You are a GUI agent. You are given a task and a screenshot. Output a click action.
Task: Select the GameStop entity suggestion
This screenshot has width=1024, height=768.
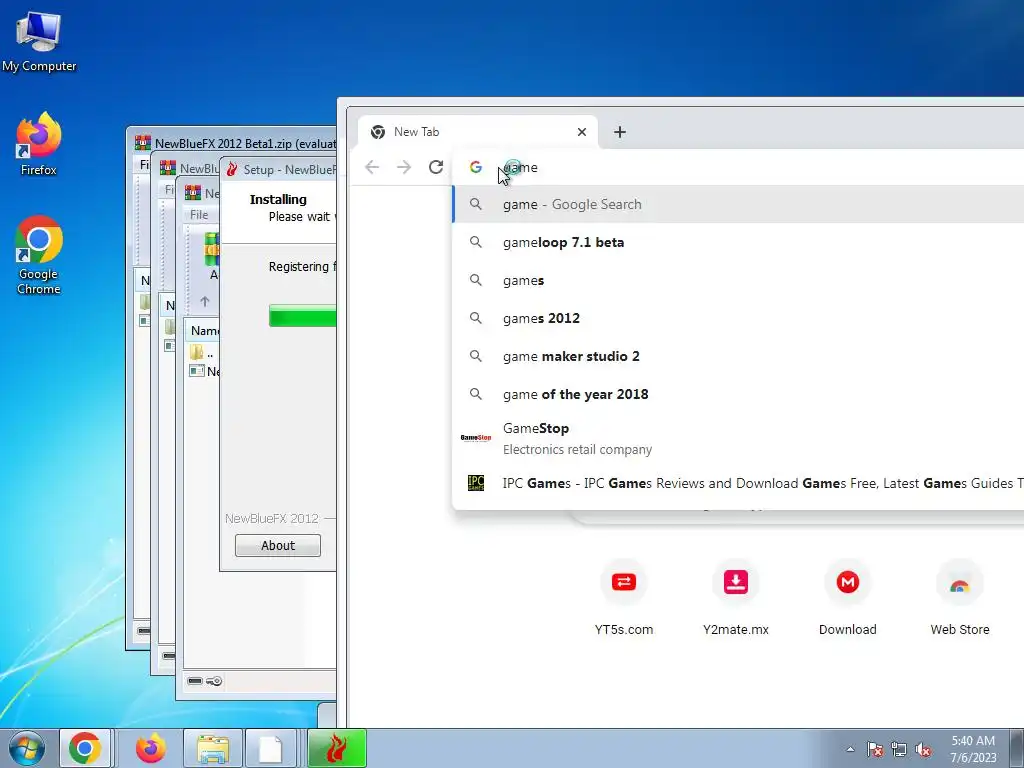[738, 438]
